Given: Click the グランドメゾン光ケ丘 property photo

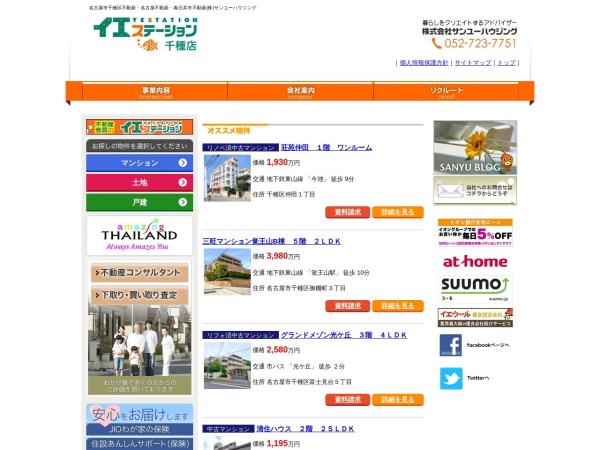Looking at the screenshot, I should (x=227, y=365).
